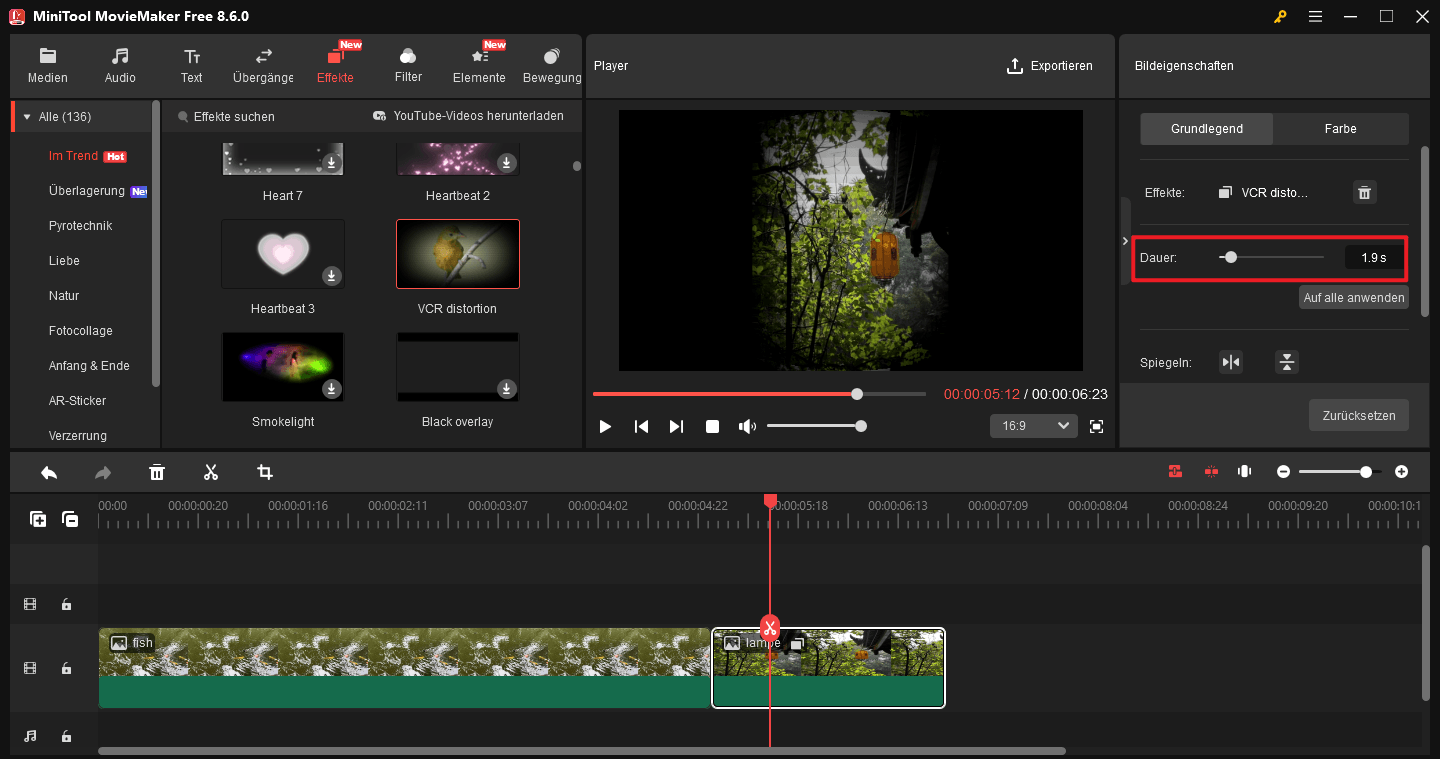
Task: Apply duration to all with Auf alle anwenden
Action: [x=1353, y=297]
